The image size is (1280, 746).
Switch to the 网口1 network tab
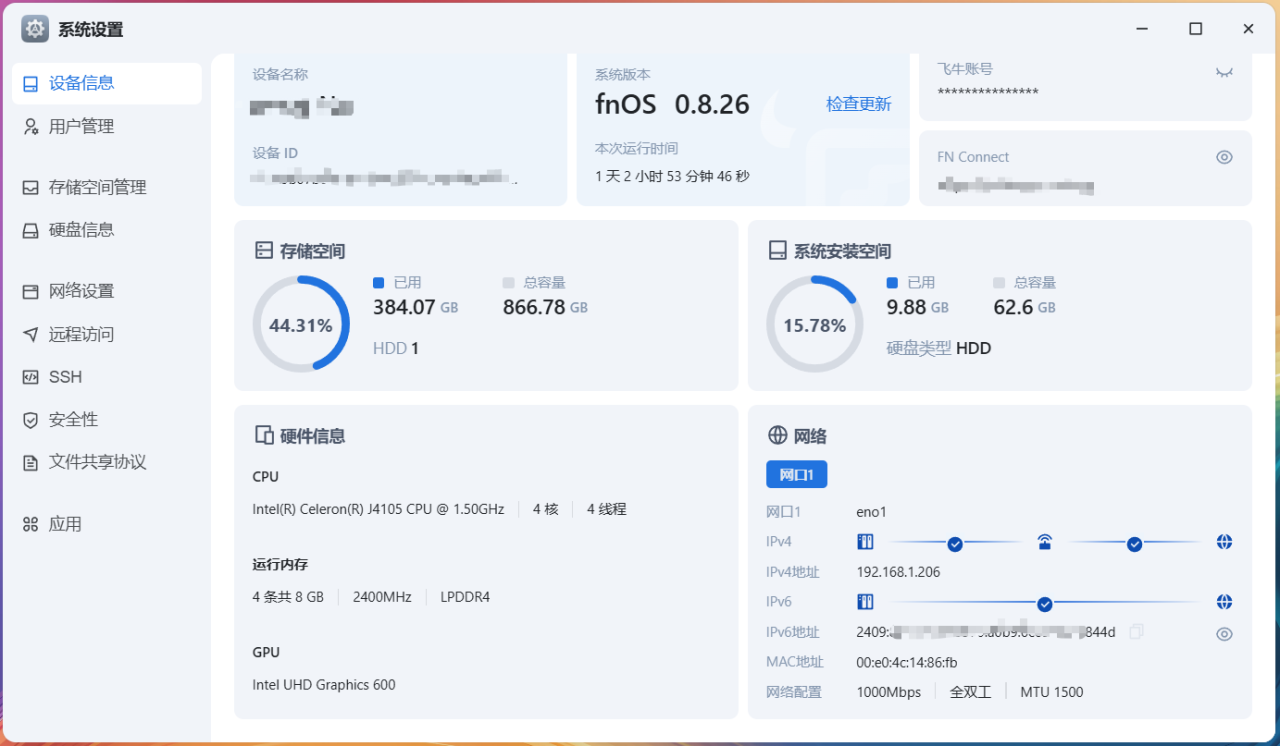point(796,474)
